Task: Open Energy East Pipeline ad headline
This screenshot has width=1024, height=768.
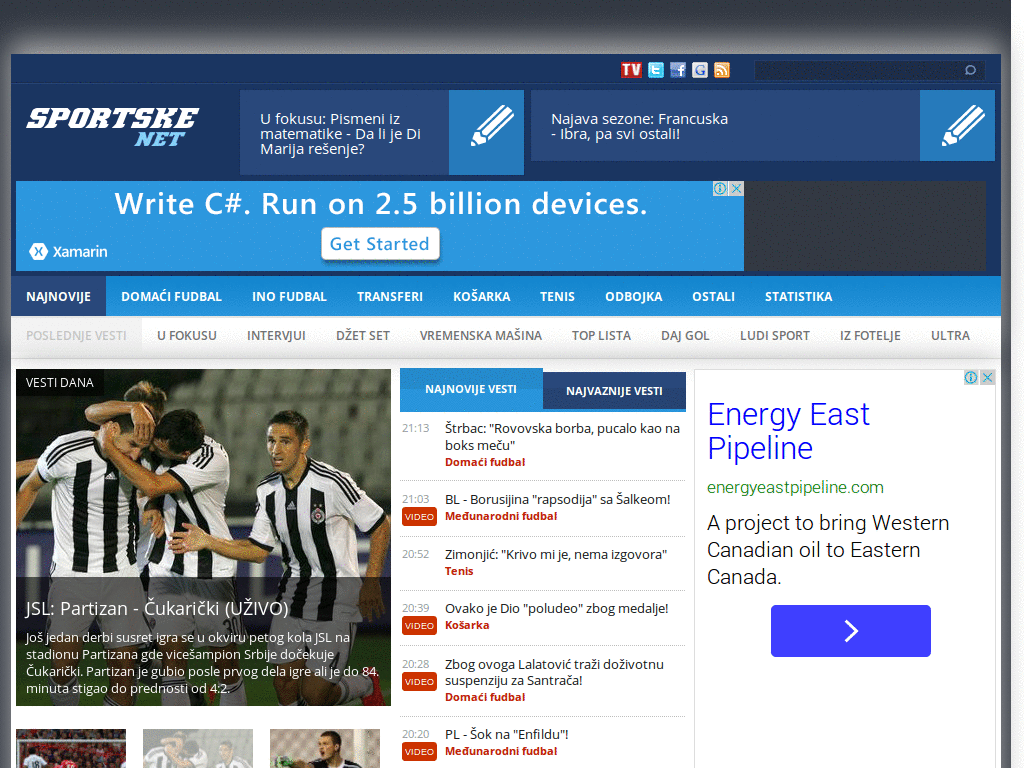Action: pyautogui.click(x=788, y=431)
